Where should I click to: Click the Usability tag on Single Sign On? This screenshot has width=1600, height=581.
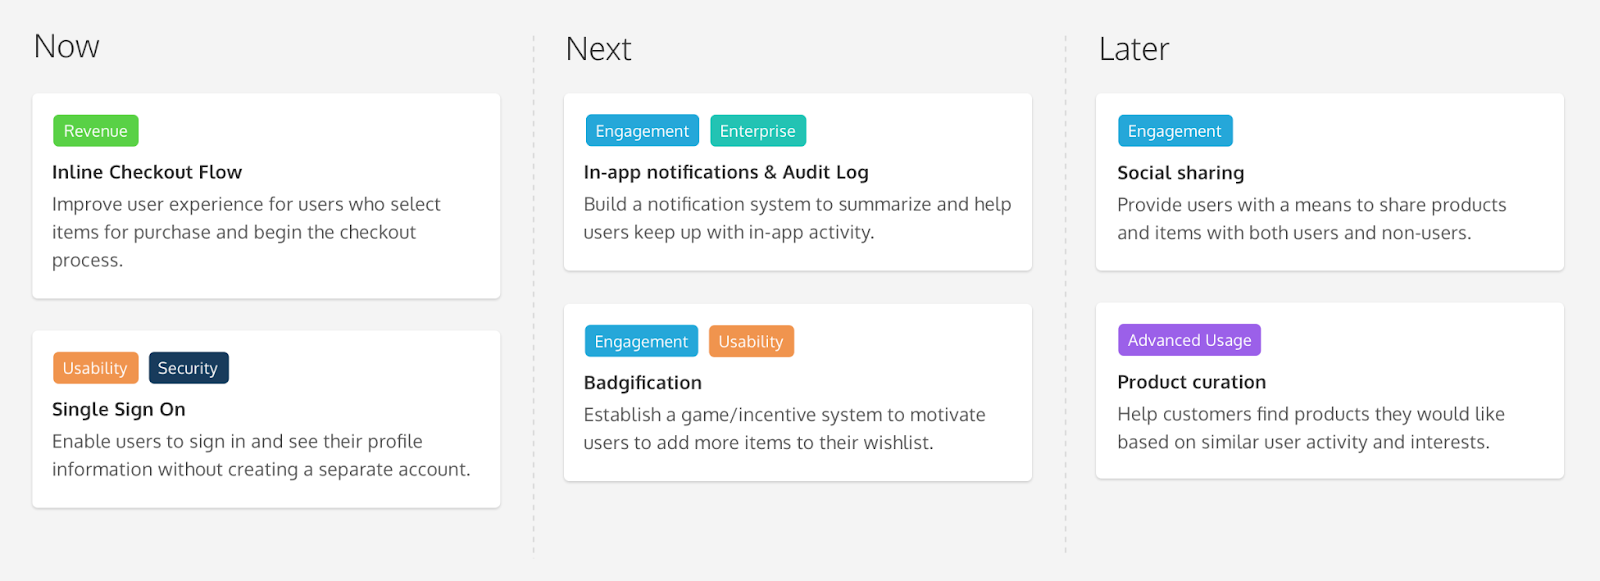95,367
